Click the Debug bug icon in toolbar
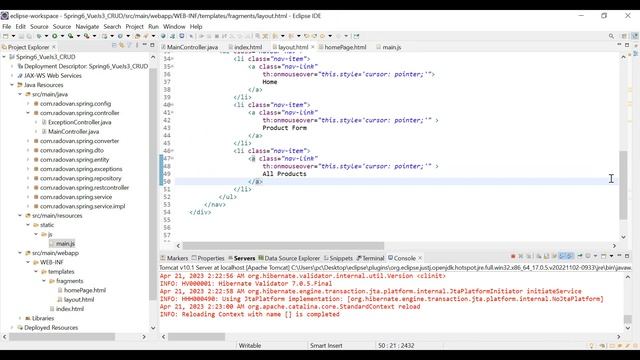640x360 pixels. pyautogui.click(x=39, y=36)
